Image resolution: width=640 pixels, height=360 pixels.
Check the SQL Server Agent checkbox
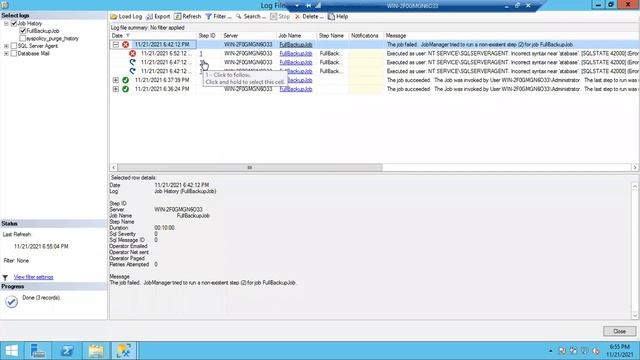14,46
